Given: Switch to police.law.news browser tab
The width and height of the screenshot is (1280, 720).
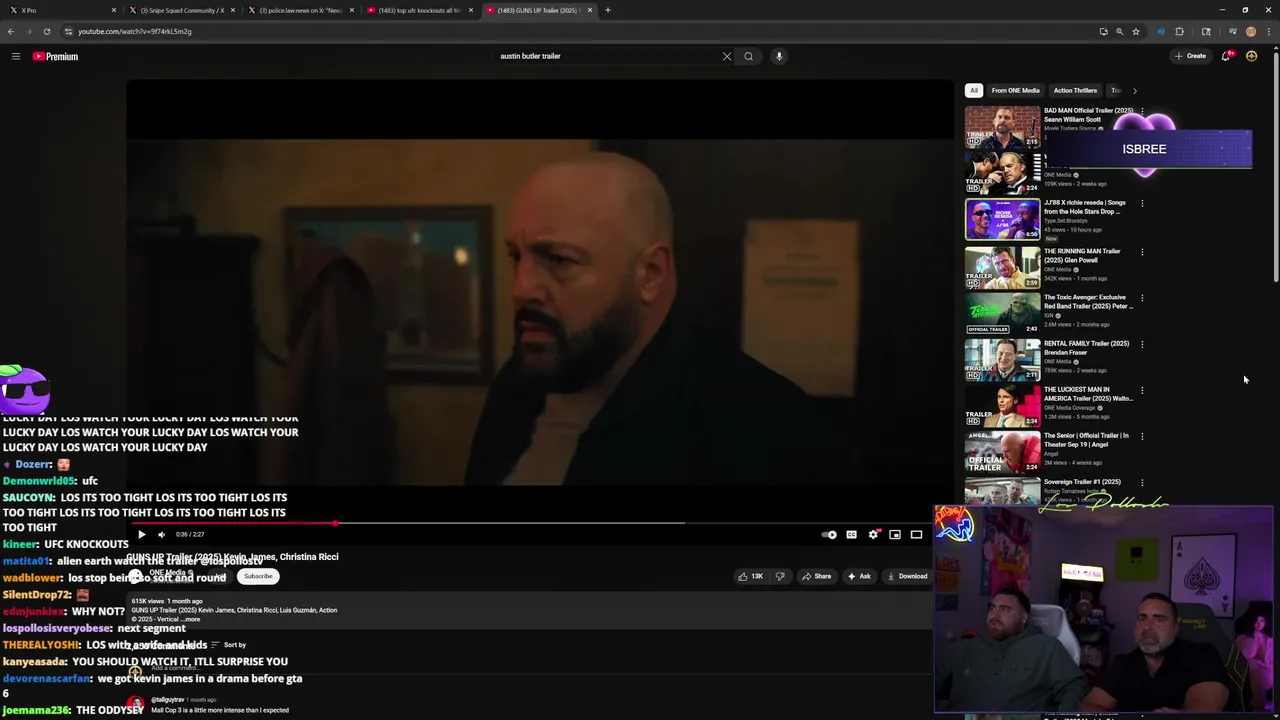Looking at the screenshot, I should coord(301,10).
